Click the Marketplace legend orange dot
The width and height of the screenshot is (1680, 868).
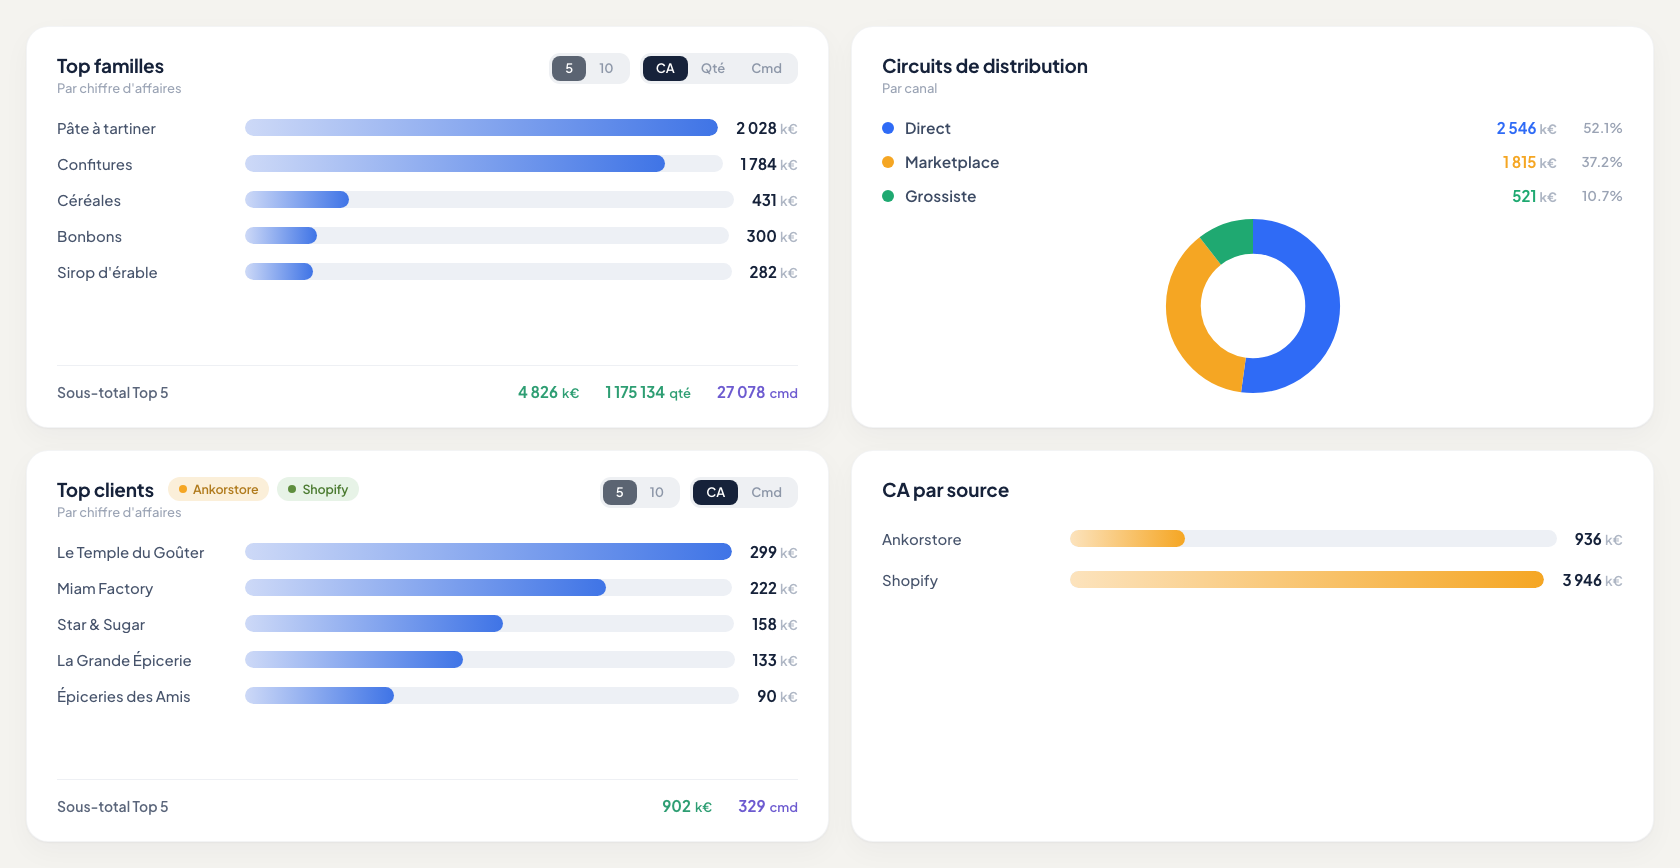(888, 162)
